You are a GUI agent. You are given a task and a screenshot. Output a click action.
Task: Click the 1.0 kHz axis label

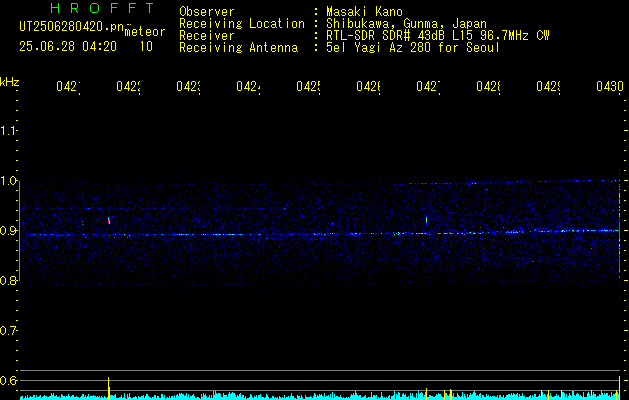click(8, 181)
